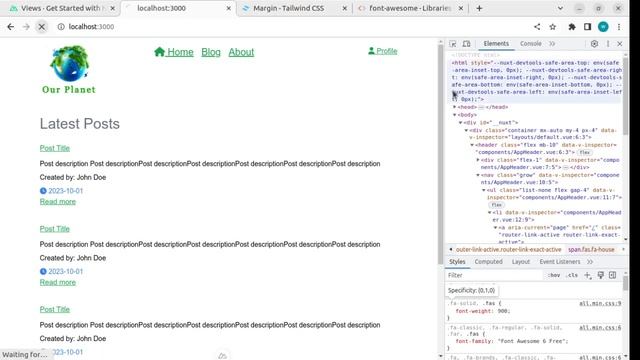Screen dimensions: 640x360
Task: Collapse the container mx-auto div node
Action: (466, 130)
